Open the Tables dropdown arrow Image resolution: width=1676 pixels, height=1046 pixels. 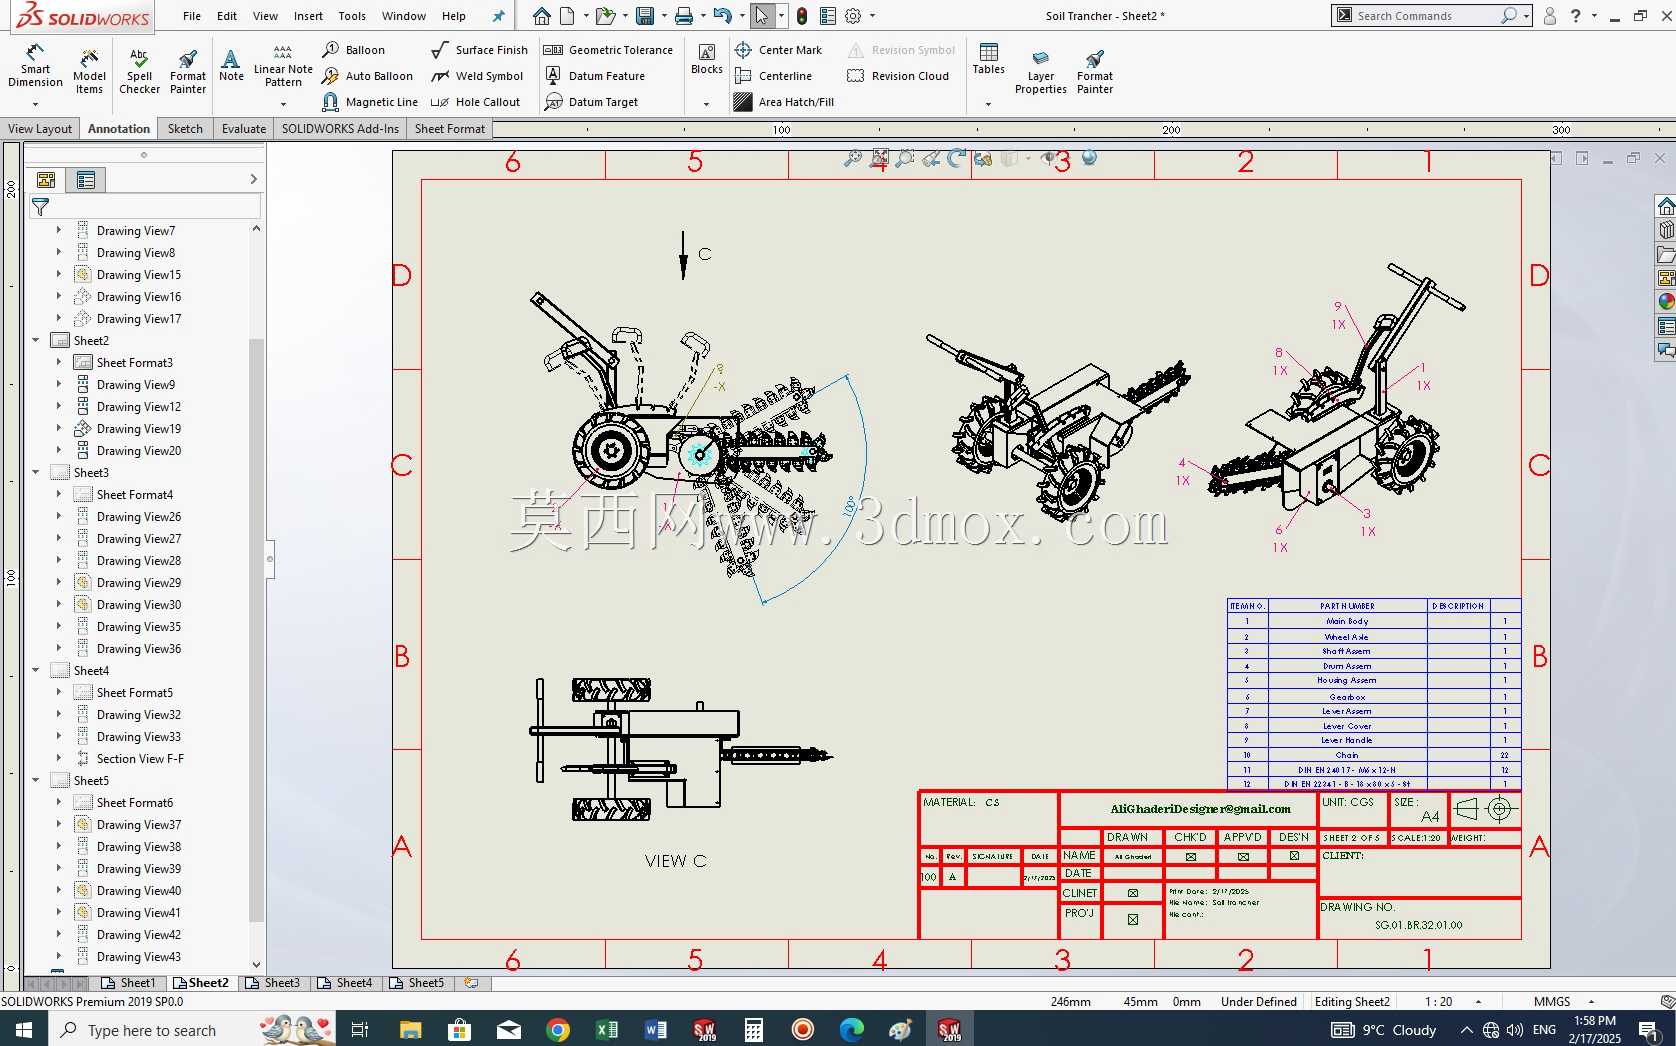pyautogui.click(x=988, y=104)
